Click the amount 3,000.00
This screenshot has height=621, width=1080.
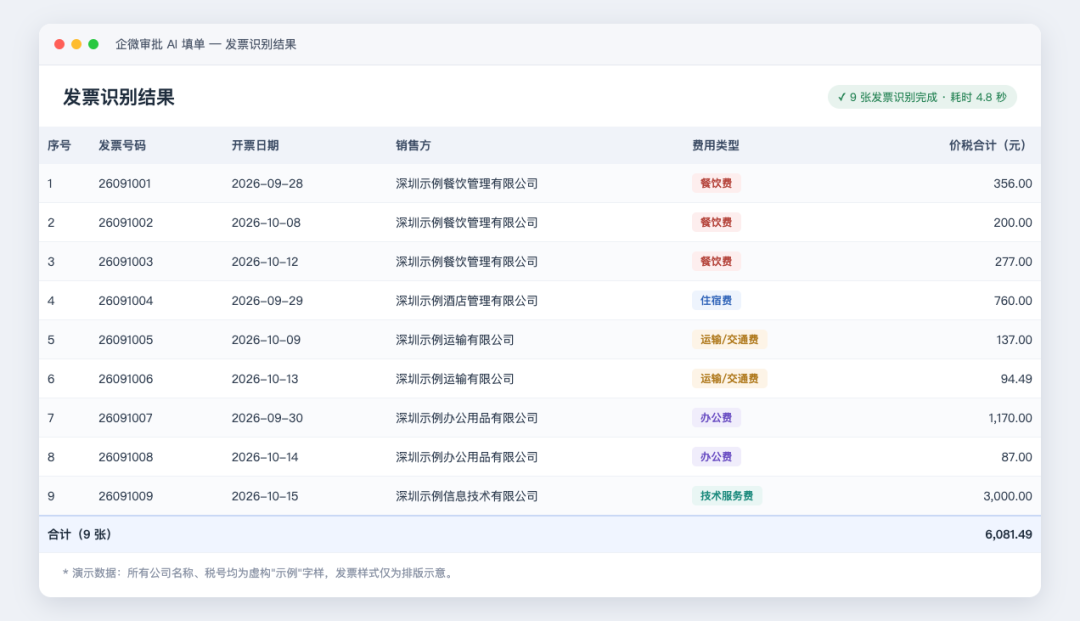tap(1008, 496)
